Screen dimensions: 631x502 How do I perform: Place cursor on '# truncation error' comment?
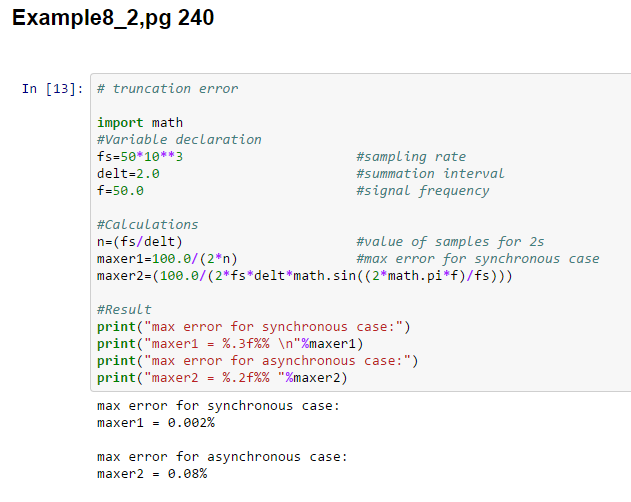pos(167,89)
